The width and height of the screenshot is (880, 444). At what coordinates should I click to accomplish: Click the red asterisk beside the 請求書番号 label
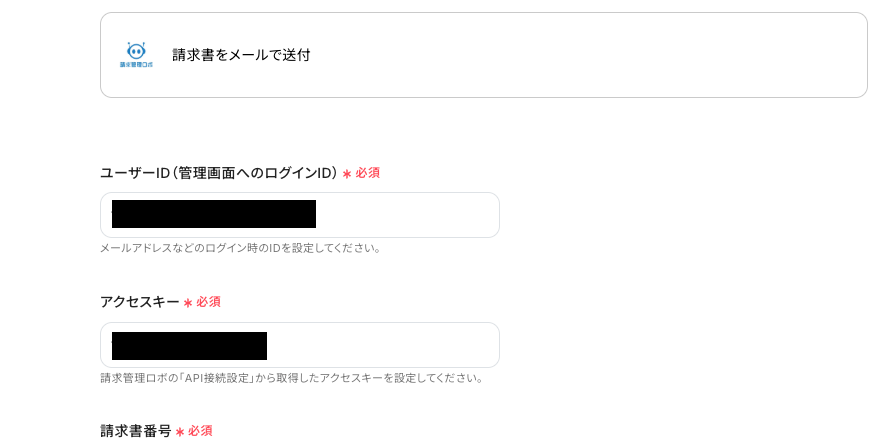coord(180,432)
